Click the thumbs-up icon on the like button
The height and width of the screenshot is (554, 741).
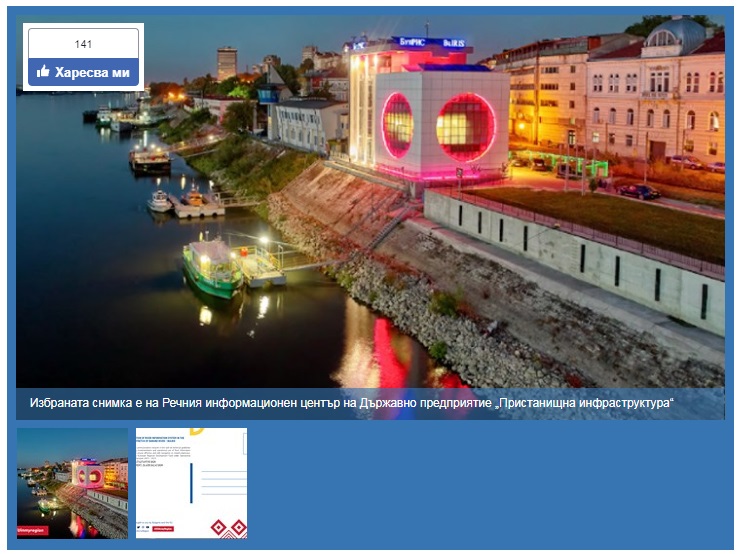pyautogui.click(x=43, y=72)
